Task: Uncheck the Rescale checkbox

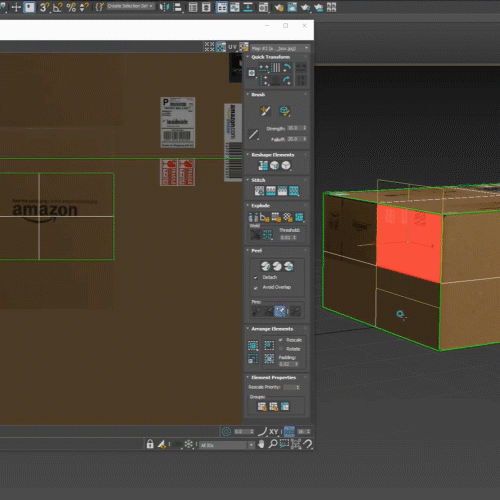Action: tap(281, 340)
